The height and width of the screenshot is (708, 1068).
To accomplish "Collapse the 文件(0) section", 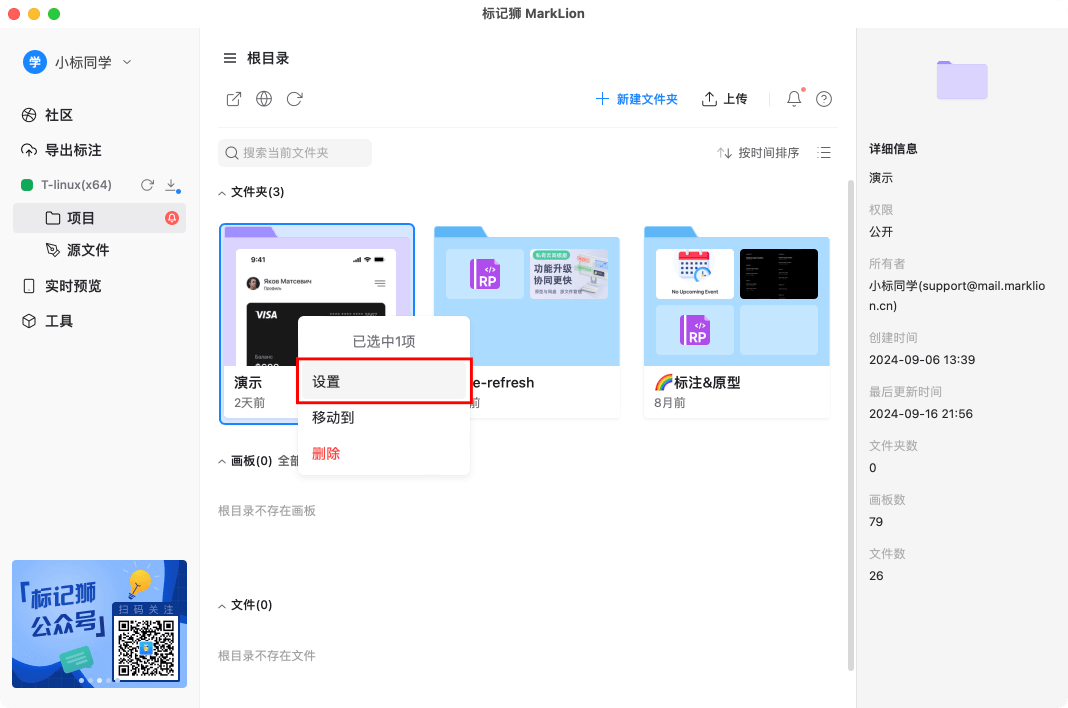I will (223, 605).
